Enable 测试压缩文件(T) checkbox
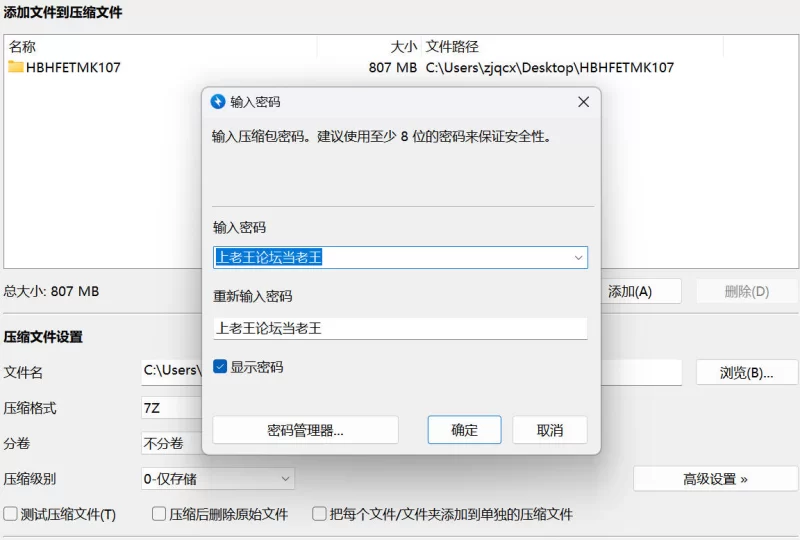The image size is (800, 540). [11, 514]
